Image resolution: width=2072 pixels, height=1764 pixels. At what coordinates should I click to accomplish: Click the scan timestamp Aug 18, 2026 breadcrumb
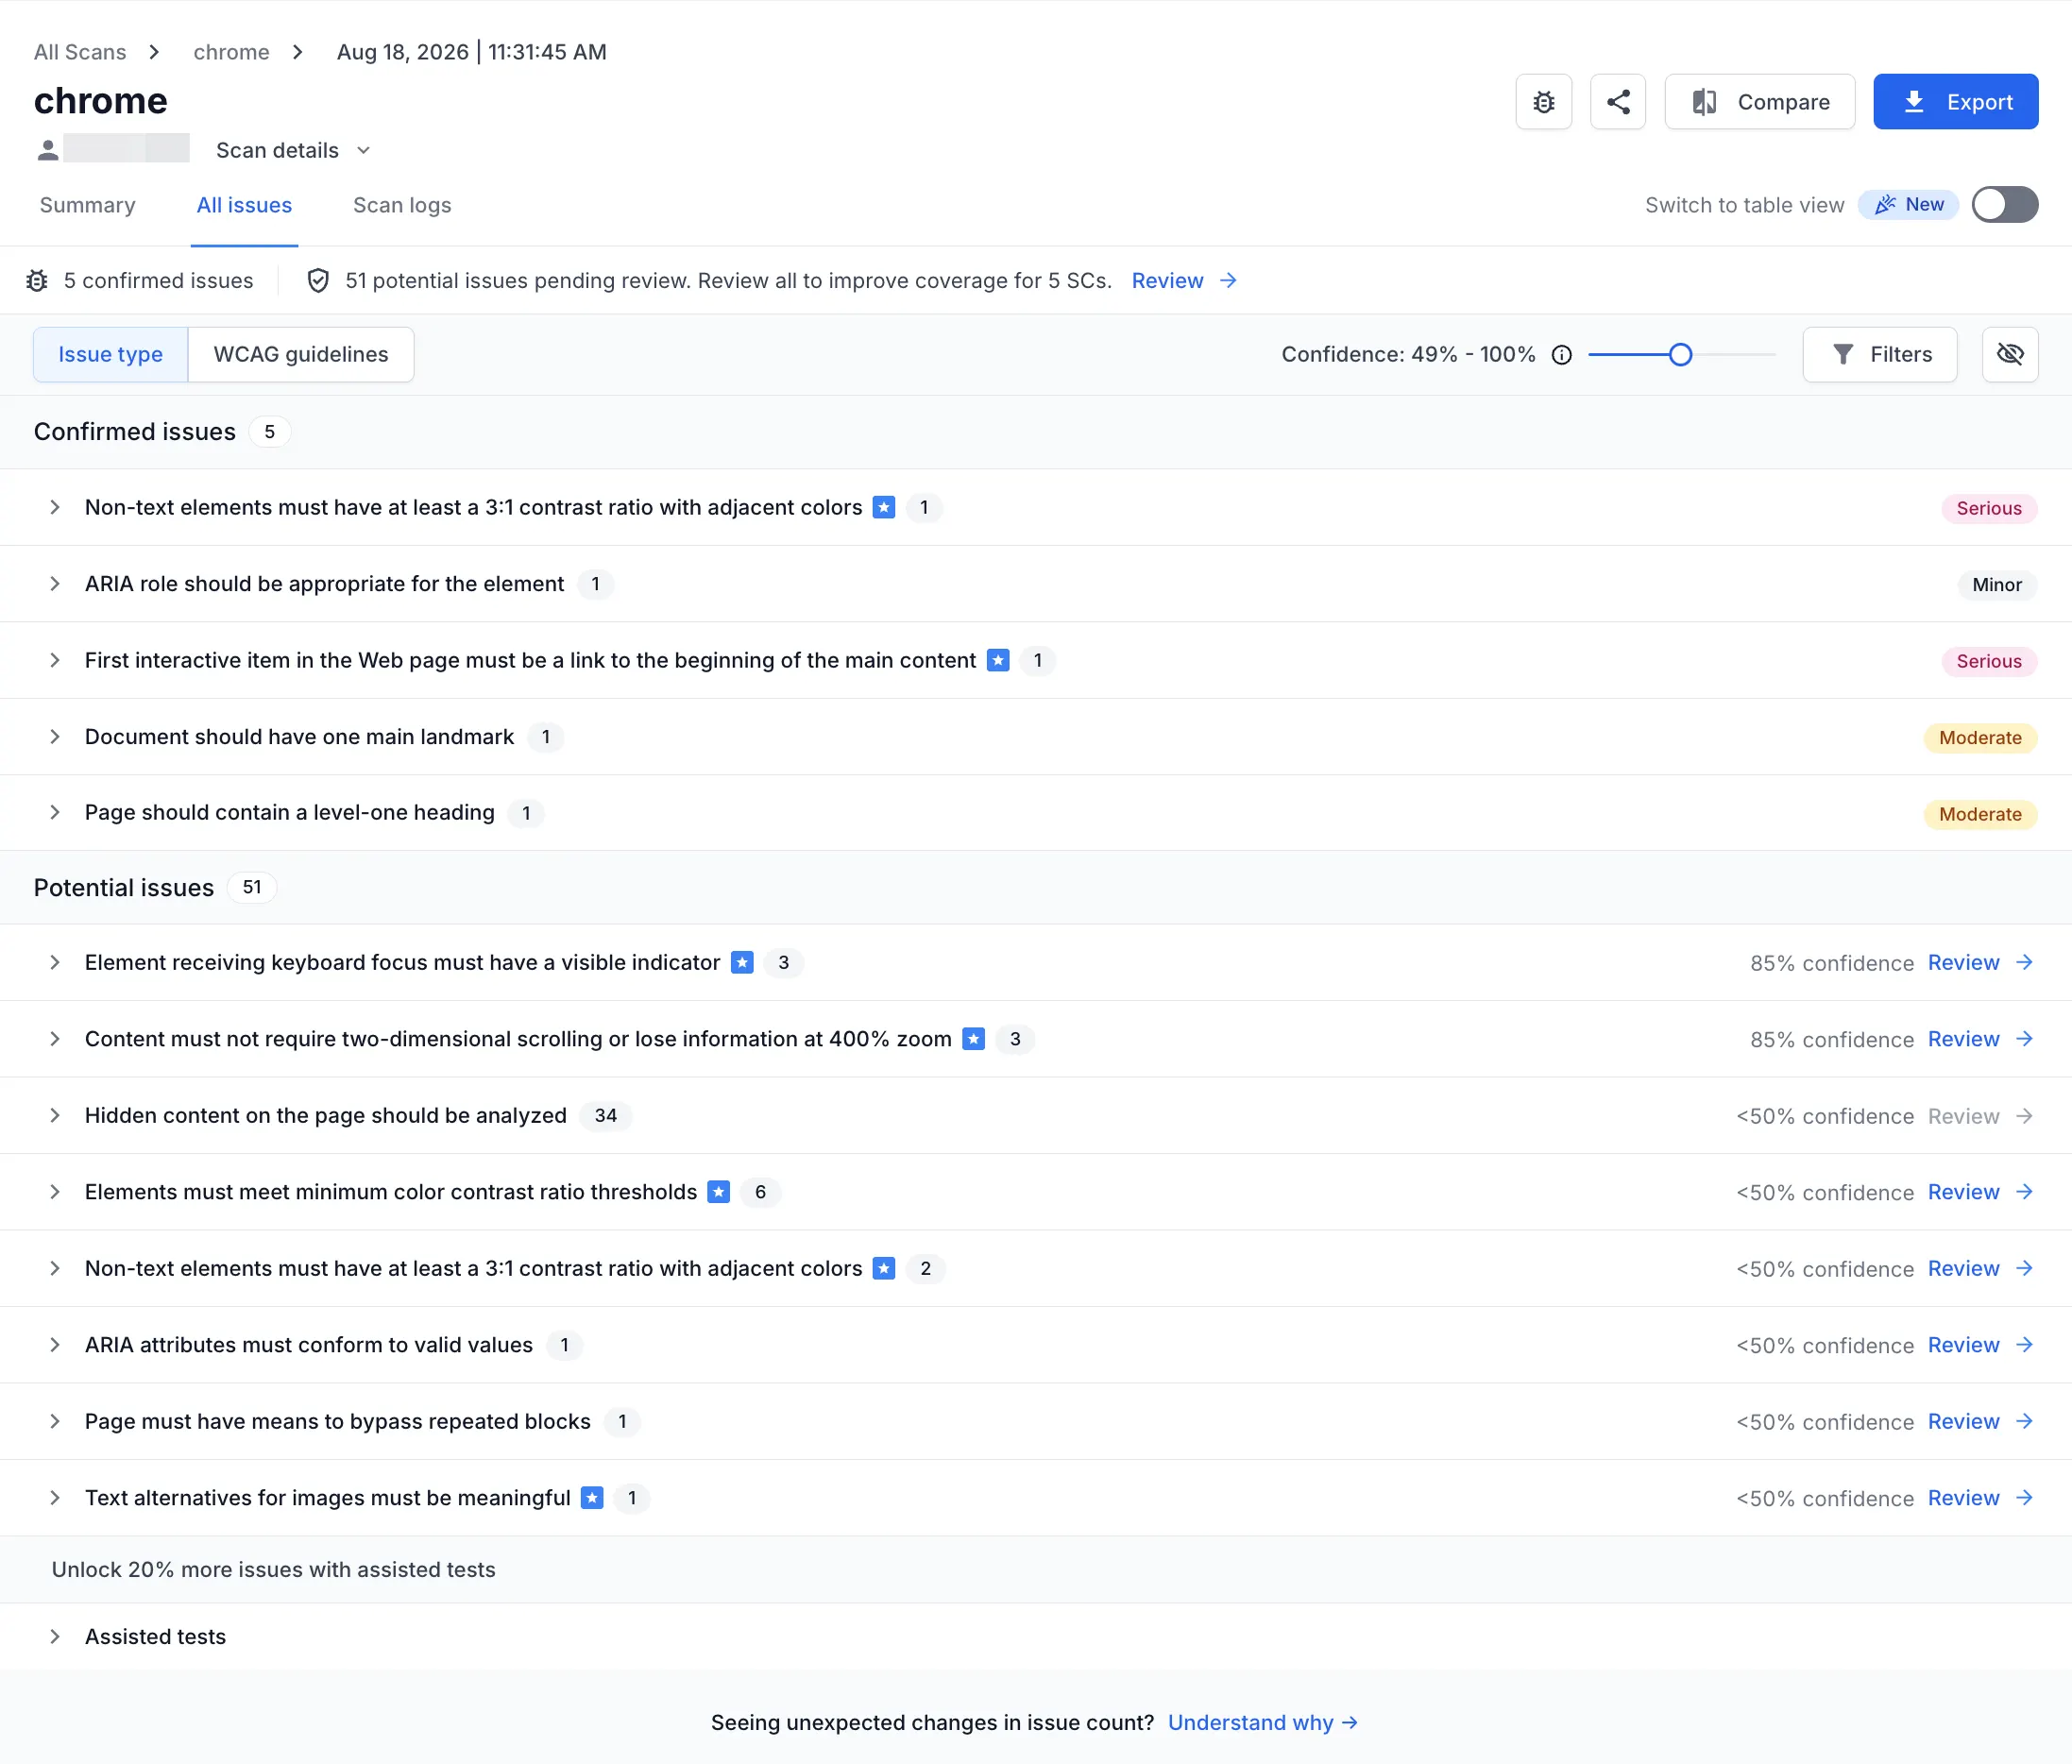(472, 52)
